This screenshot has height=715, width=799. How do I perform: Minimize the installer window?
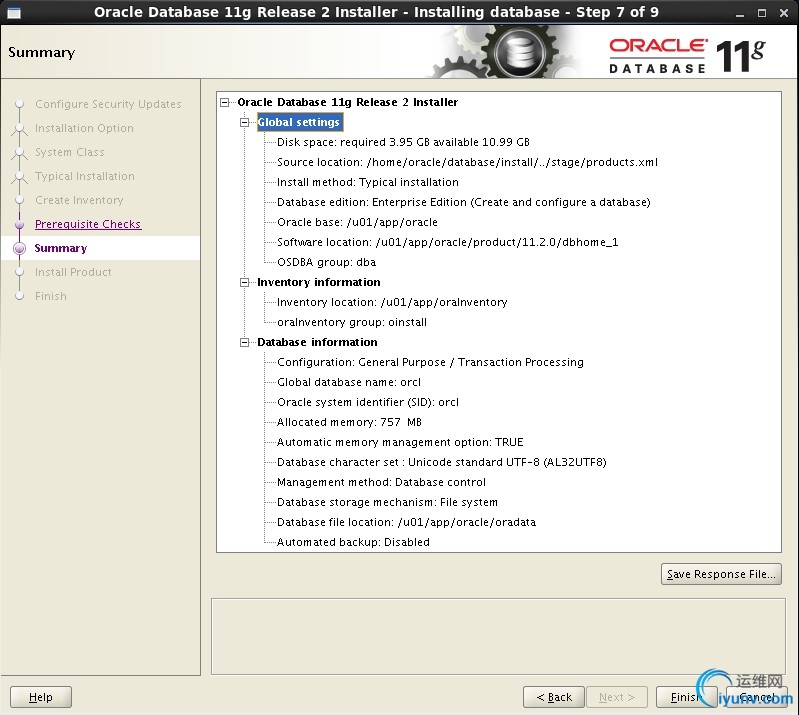click(x=740, y=13)
